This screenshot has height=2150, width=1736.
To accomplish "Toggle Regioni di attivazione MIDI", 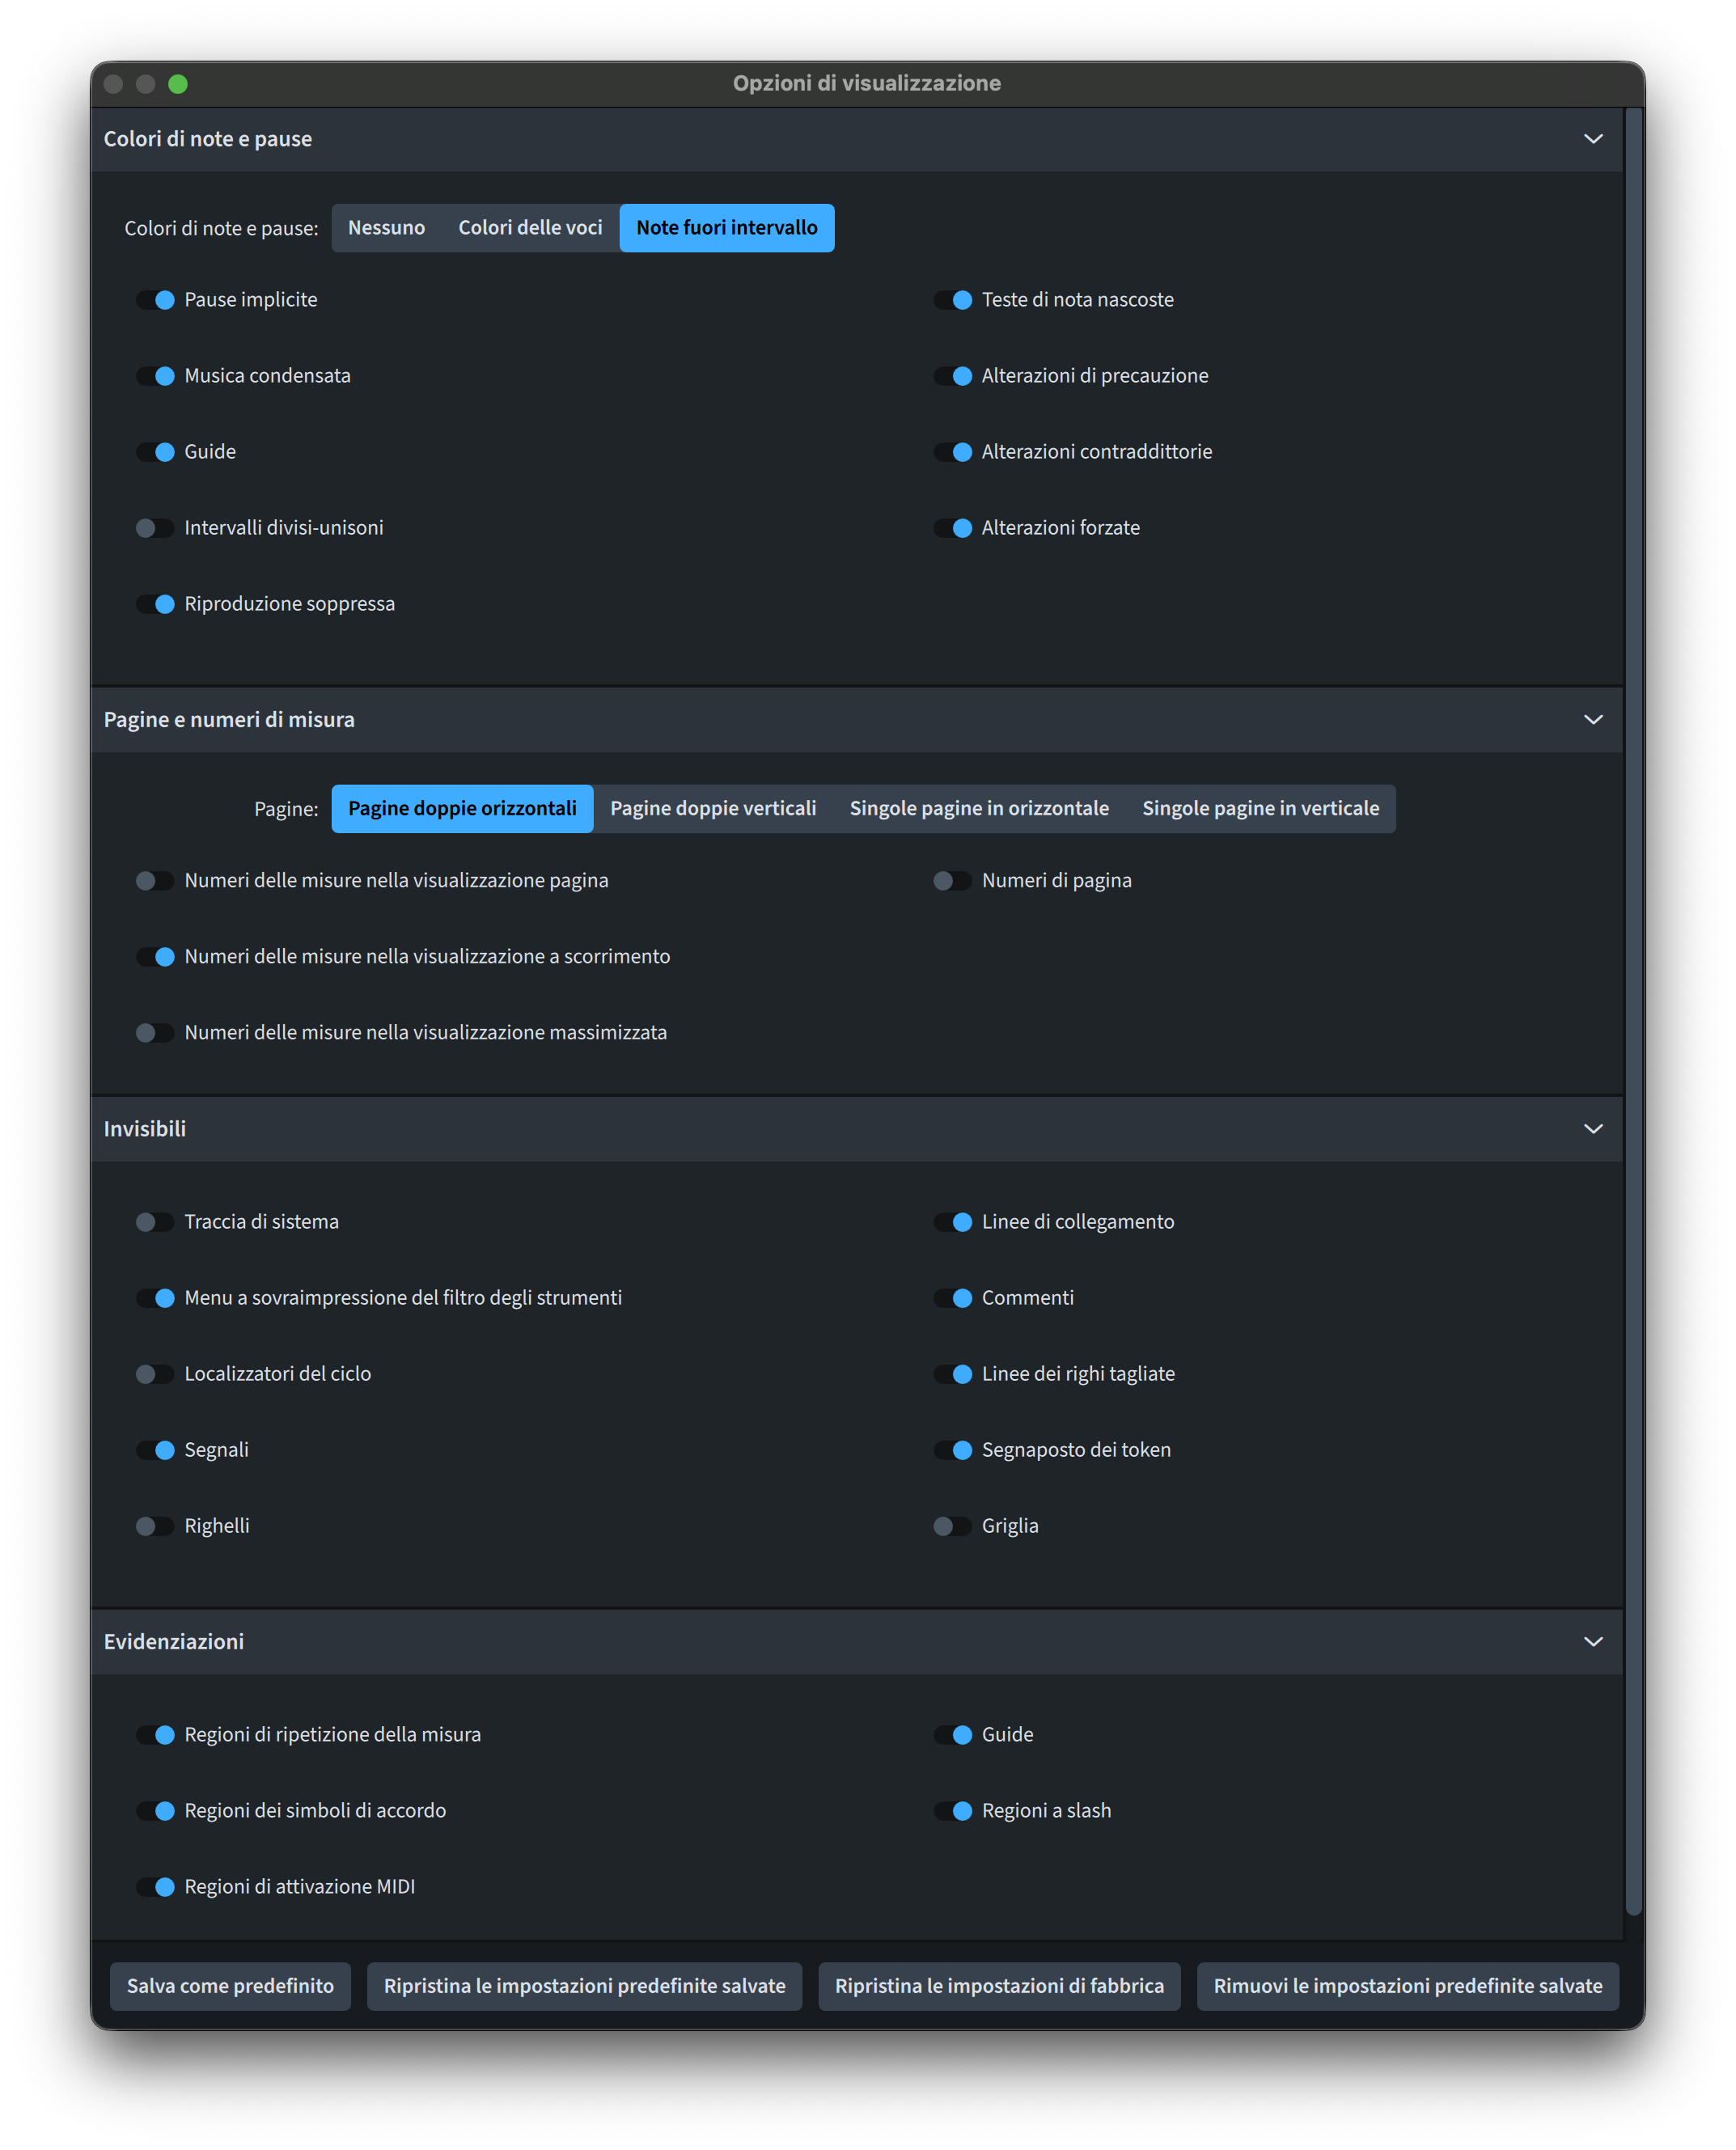I will (155, 1887).
